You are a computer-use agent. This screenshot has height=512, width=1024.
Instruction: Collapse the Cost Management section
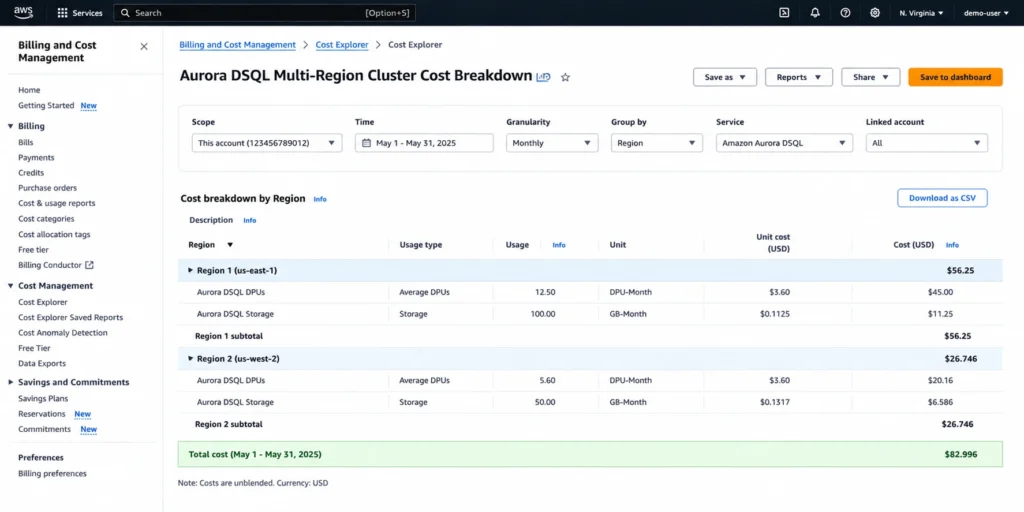(10, 286)
